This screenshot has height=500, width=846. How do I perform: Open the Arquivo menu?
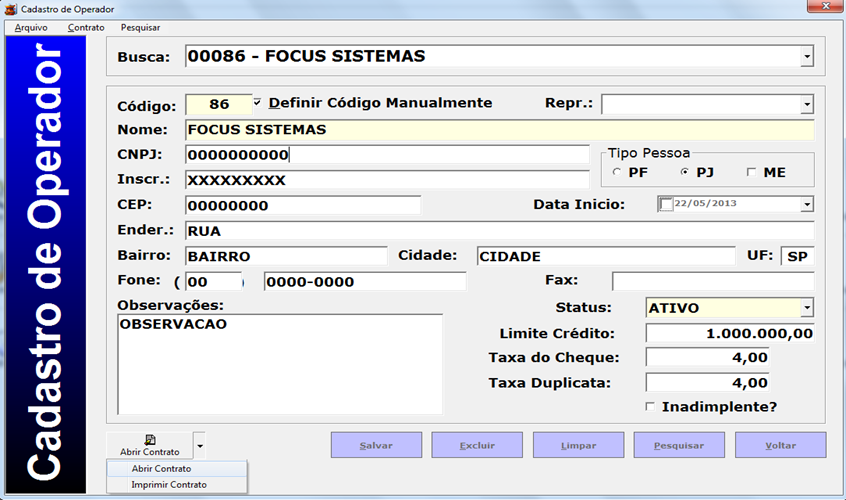pyautogui.click(x=31, y=28)
